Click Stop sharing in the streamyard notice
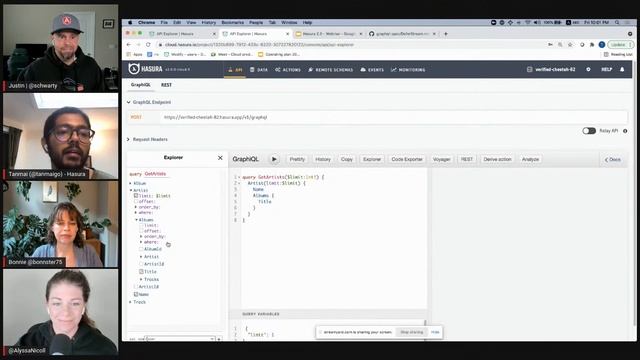The height and width of the screenshot is (360, 640). [411, 332]
